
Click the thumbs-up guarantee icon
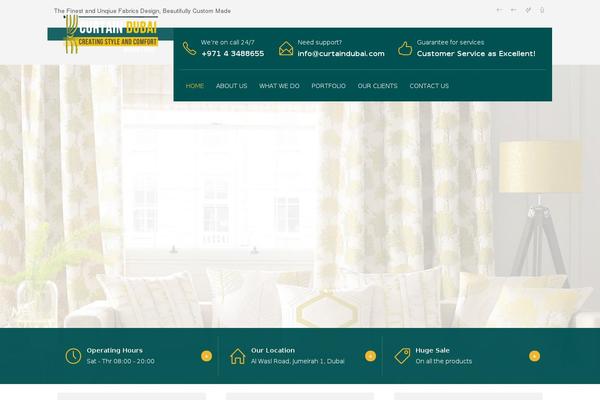click(405, 49)
